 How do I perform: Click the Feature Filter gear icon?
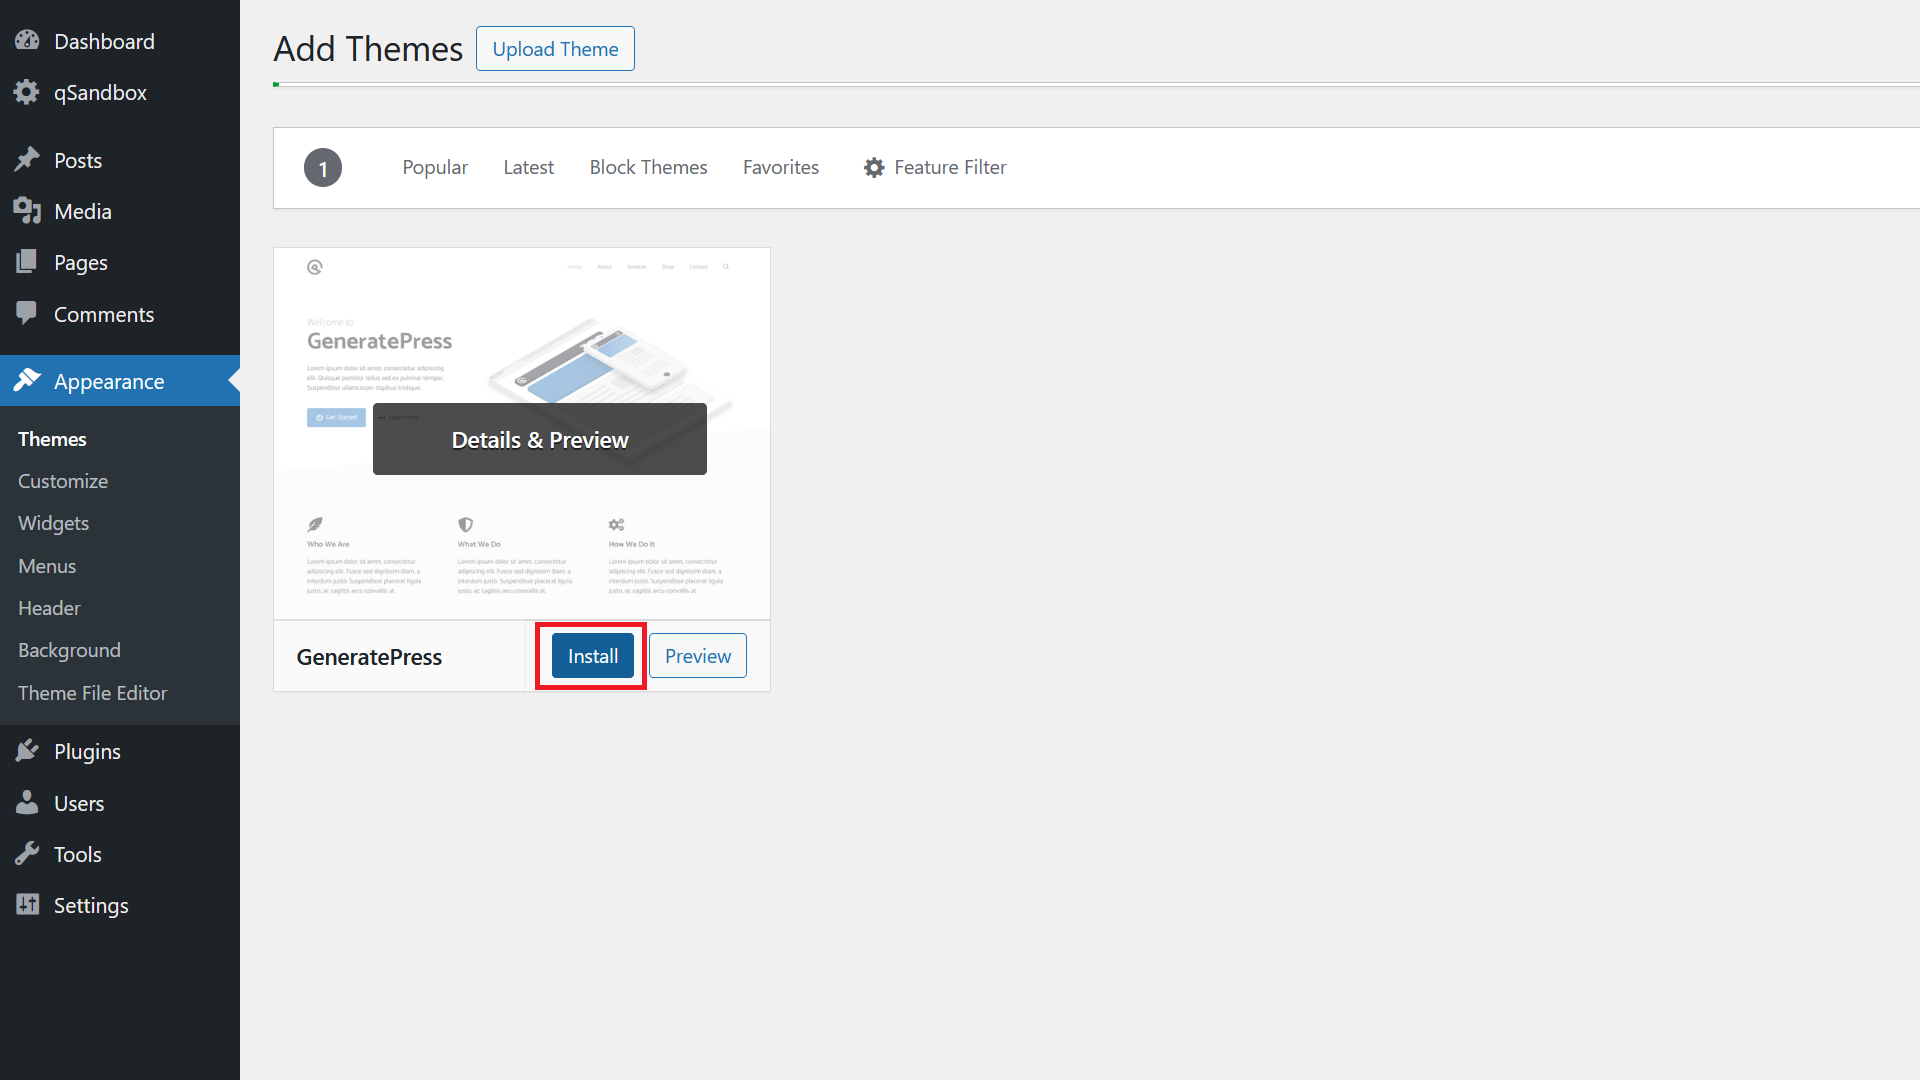pos(874,168)
